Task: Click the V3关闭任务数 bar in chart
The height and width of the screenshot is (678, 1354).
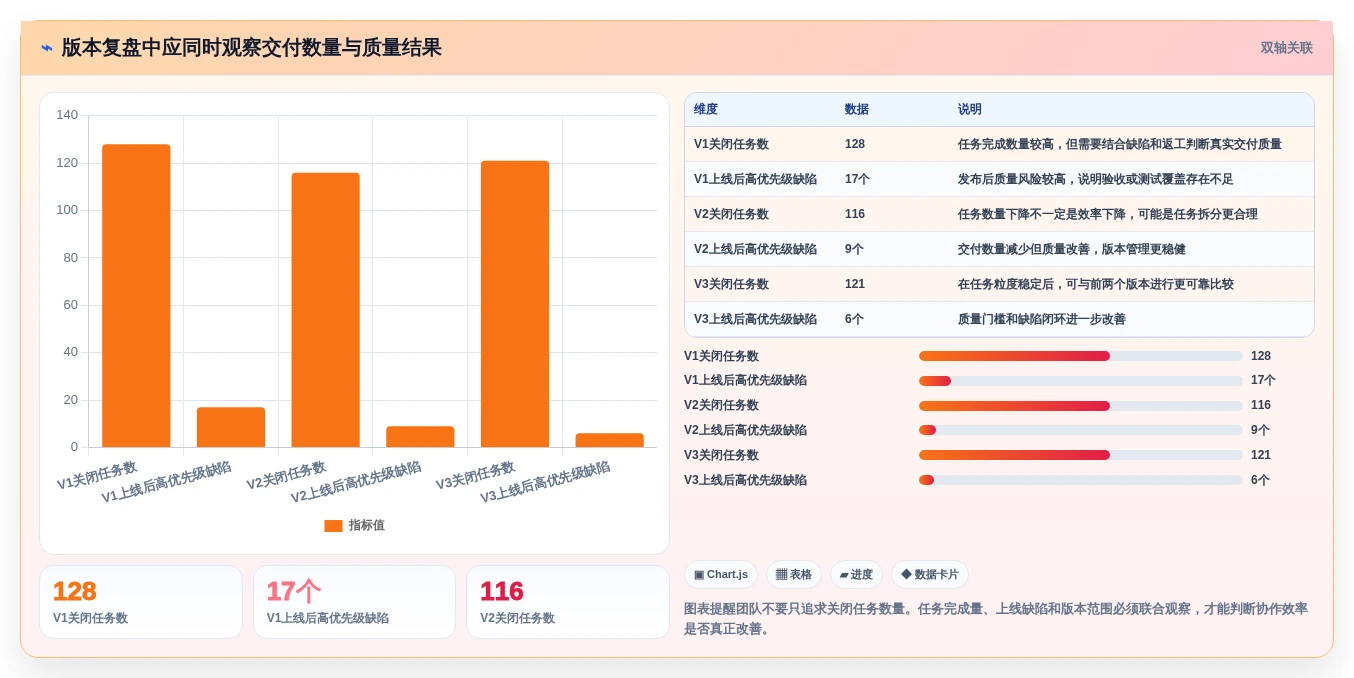Action: coord(515,304)
